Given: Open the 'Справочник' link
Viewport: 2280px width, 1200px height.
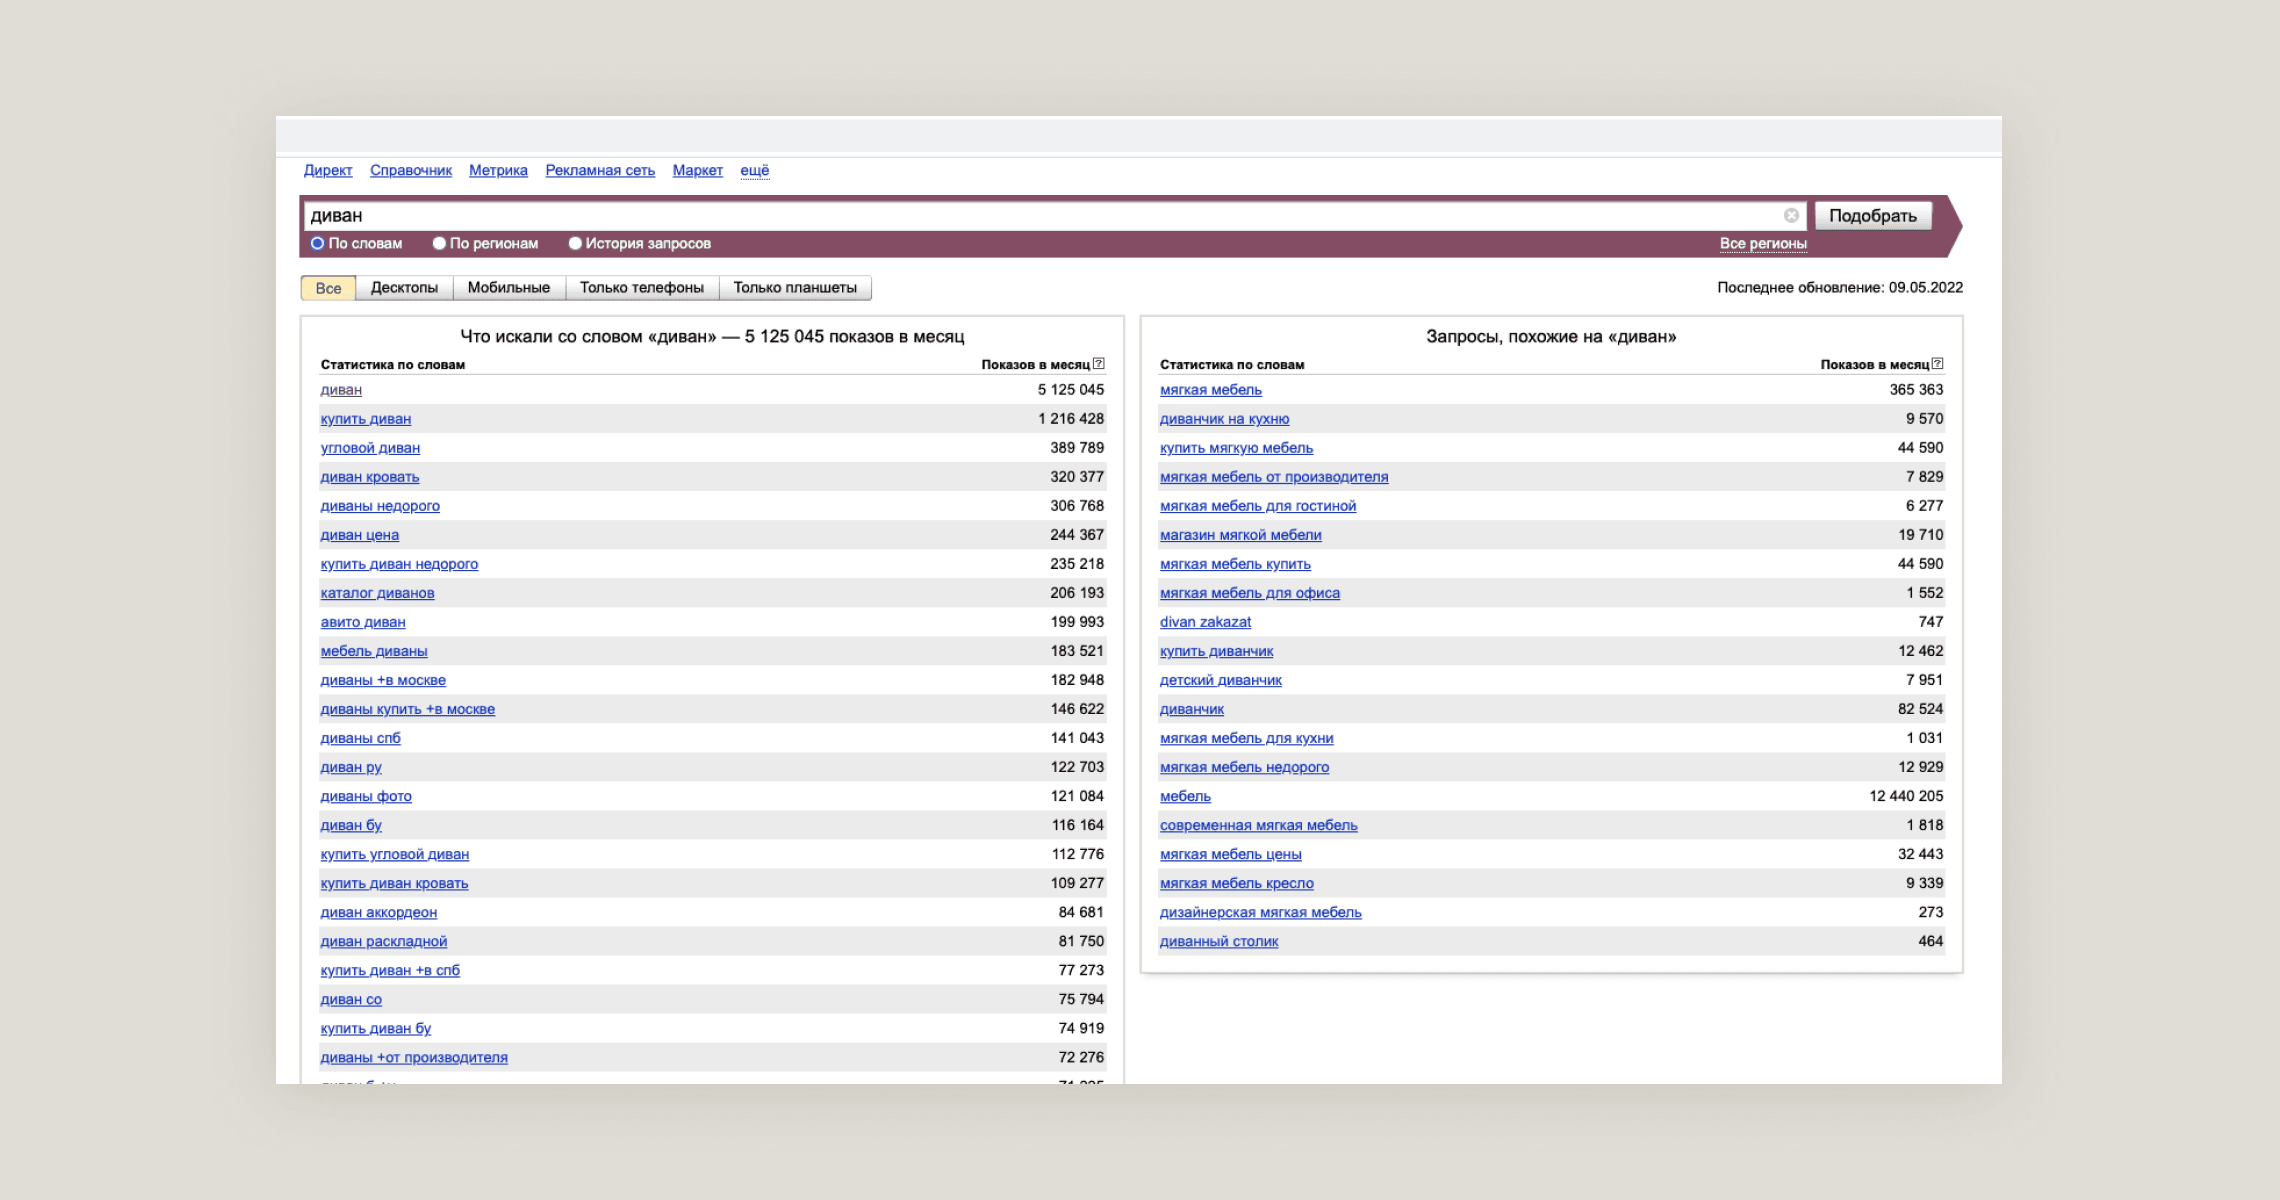Looking at the screenshot, I should [411, 171].
